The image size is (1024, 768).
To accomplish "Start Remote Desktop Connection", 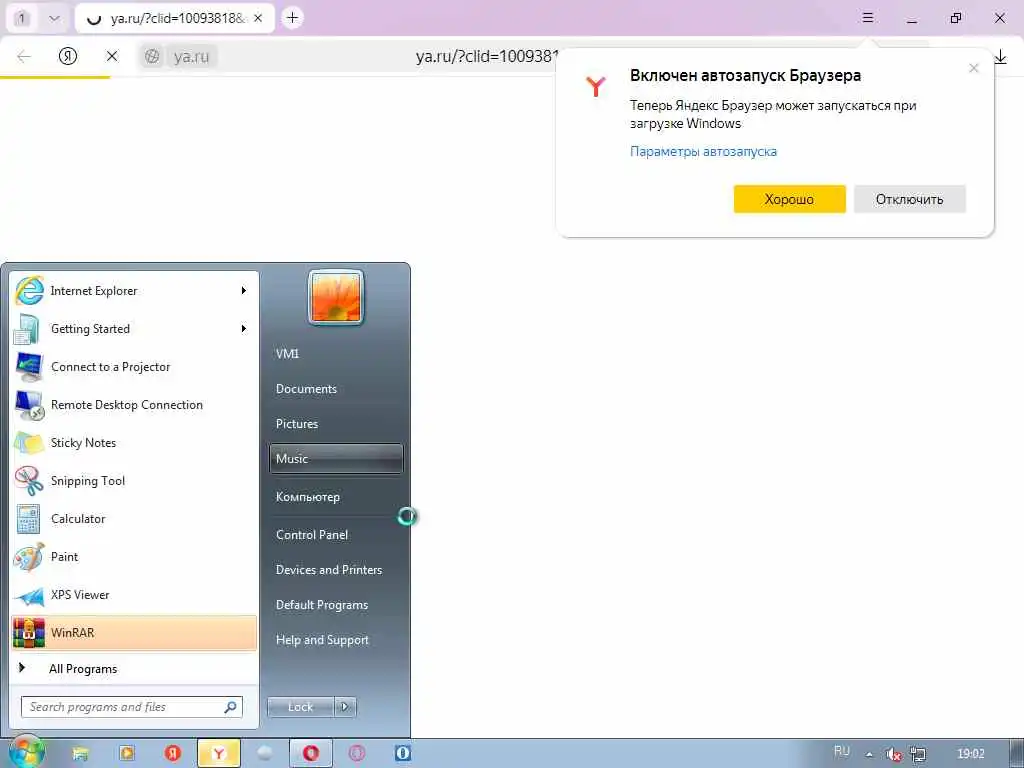I will click(x=134, y=404).
